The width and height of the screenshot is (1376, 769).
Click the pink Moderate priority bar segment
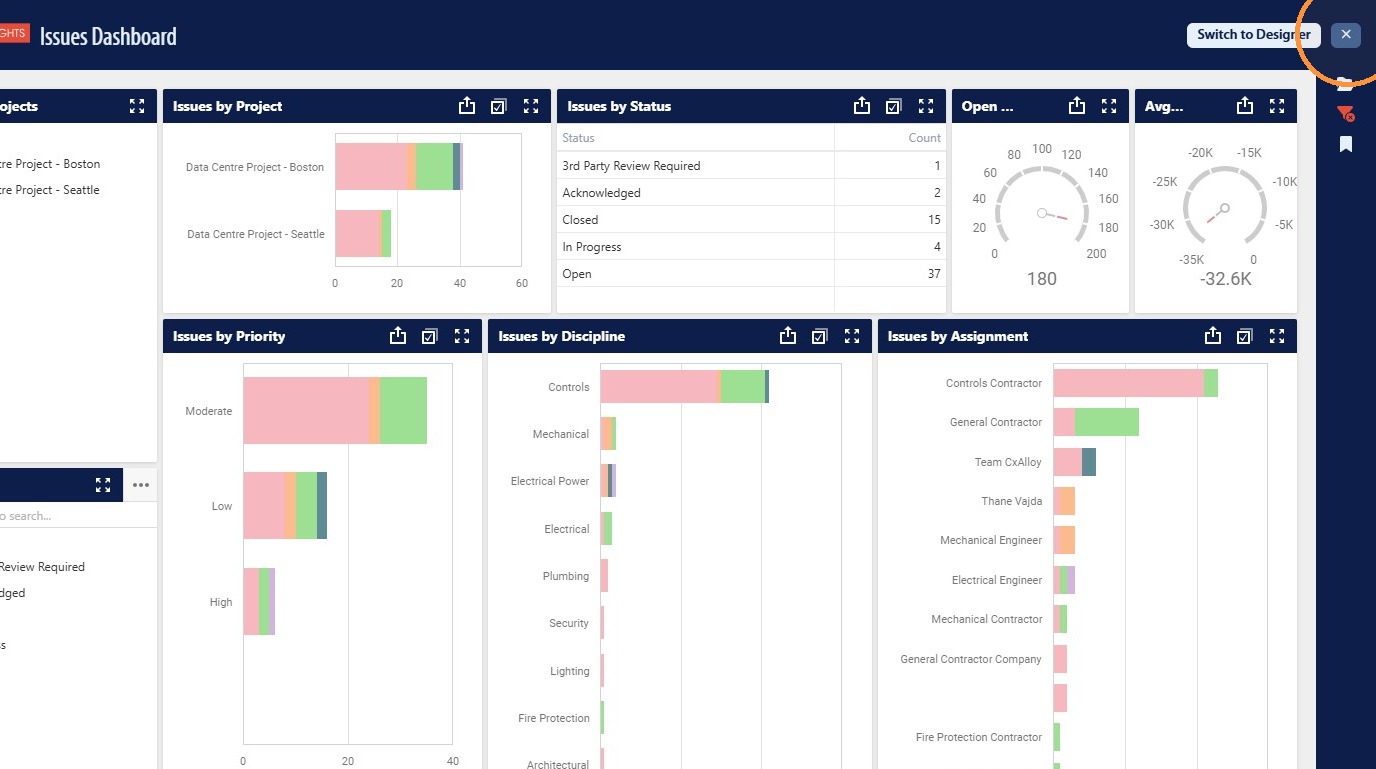pos(306,411)
